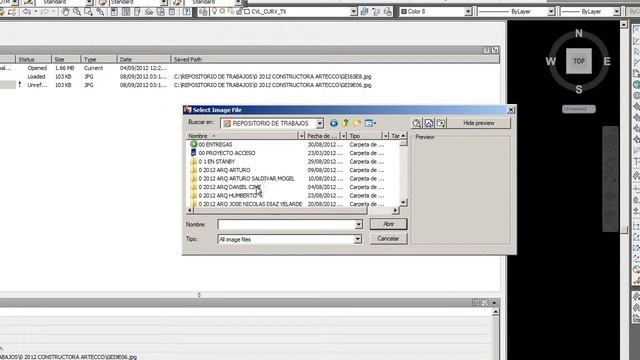The width and height of the screenshot is (640, 360).
Task: Click the Color 8 swatch in properties toolbar
Action: point(404,12)
